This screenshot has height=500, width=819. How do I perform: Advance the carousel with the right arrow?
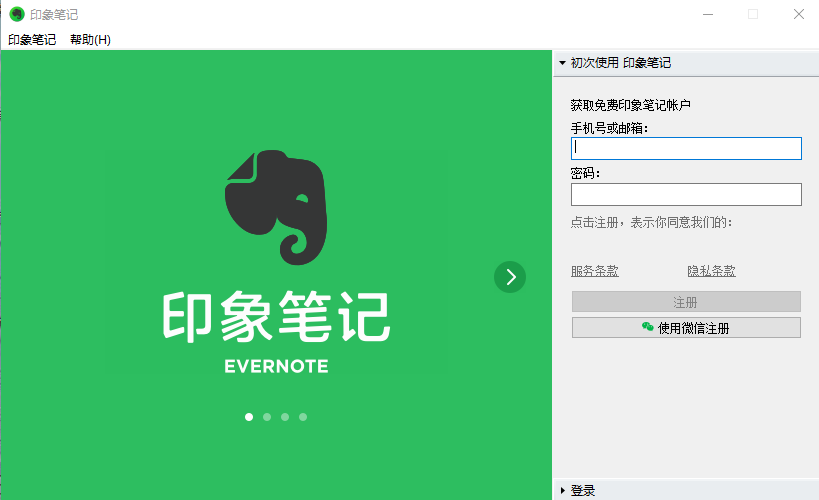tap(510, 277)
